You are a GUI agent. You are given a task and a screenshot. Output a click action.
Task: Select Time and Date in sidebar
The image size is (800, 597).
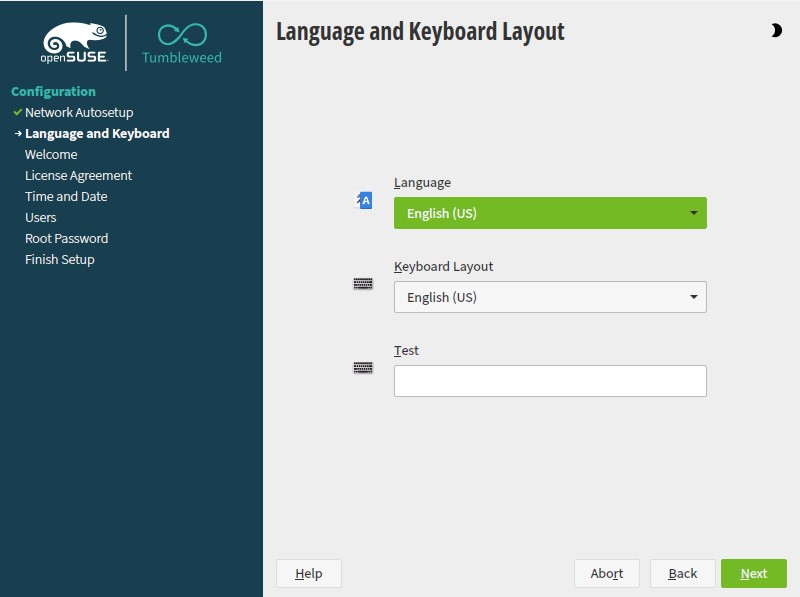(x=66, y=196)
